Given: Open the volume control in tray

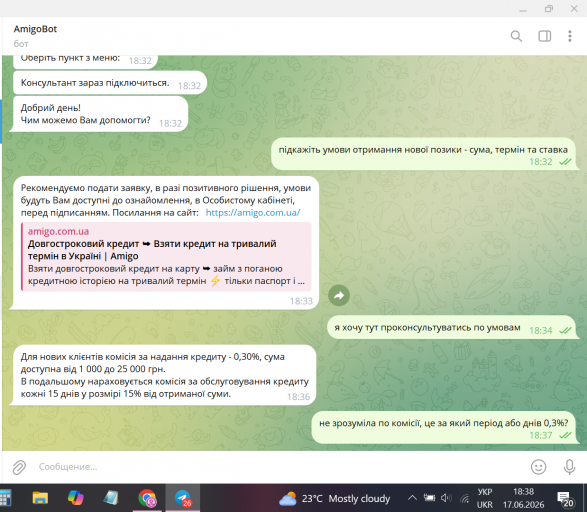Looking at the screenshot, I should [x=446, y=498].
